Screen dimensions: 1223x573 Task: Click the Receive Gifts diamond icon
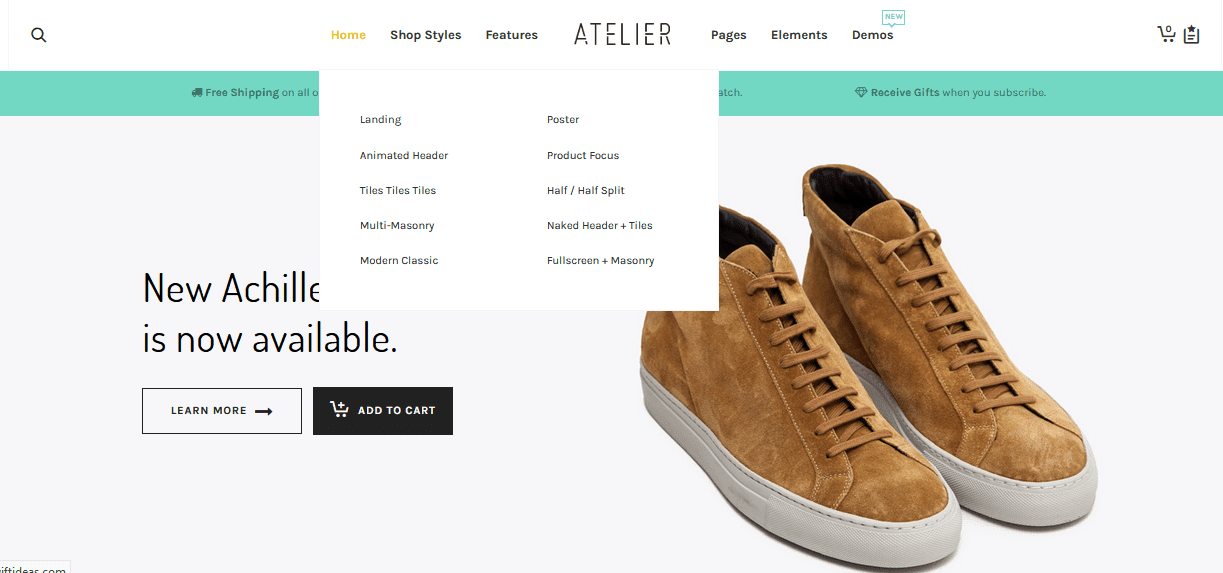pyautogui.click(x=861, y=92)
